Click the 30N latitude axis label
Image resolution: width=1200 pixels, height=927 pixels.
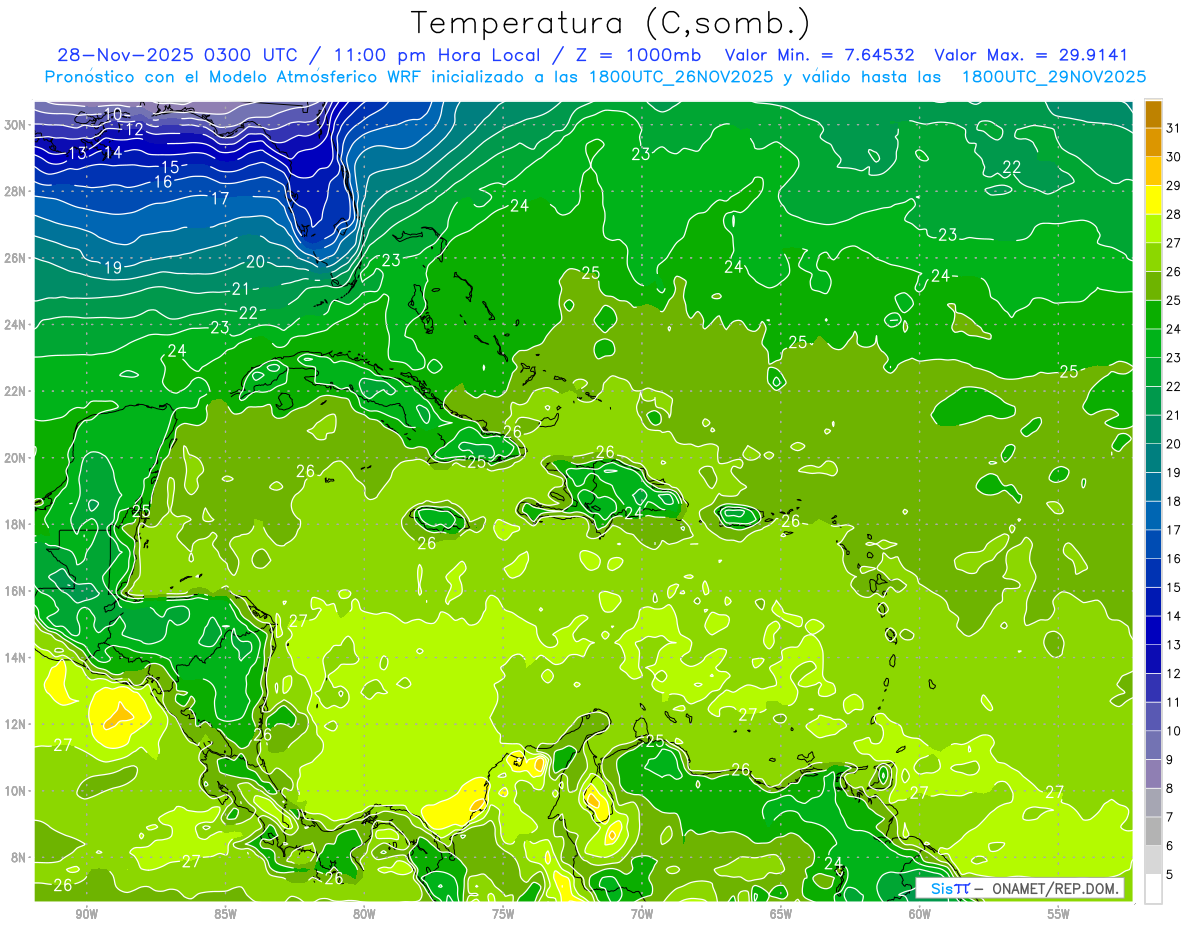tap(16, 125)
